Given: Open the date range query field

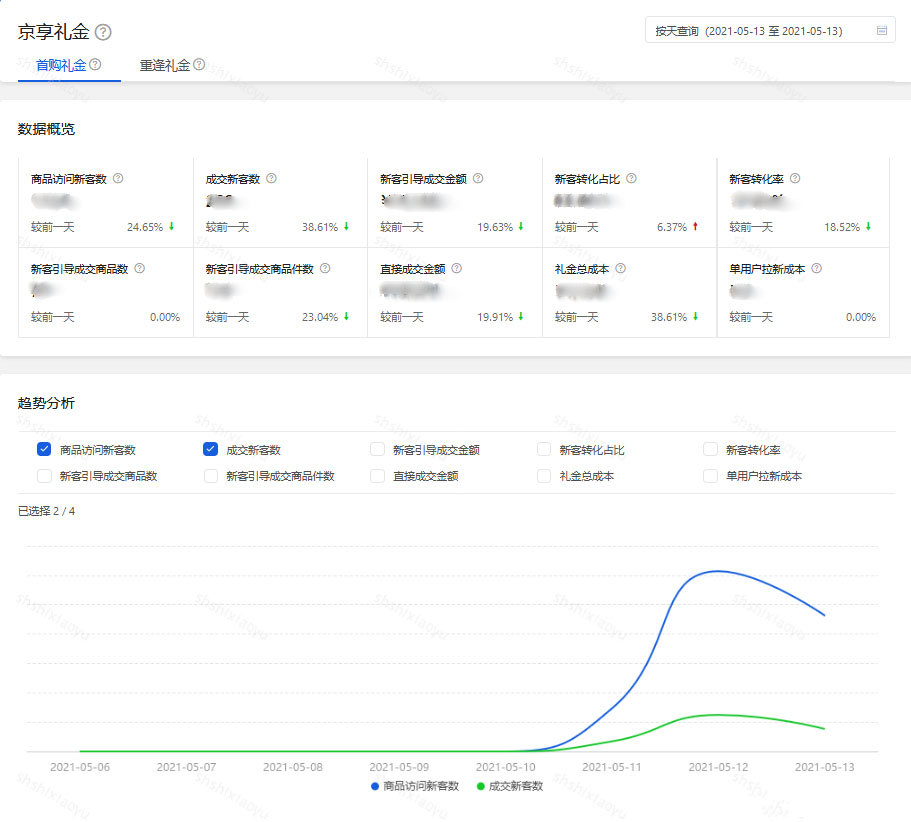Looking at the screenshot, I should pos(755,31).
